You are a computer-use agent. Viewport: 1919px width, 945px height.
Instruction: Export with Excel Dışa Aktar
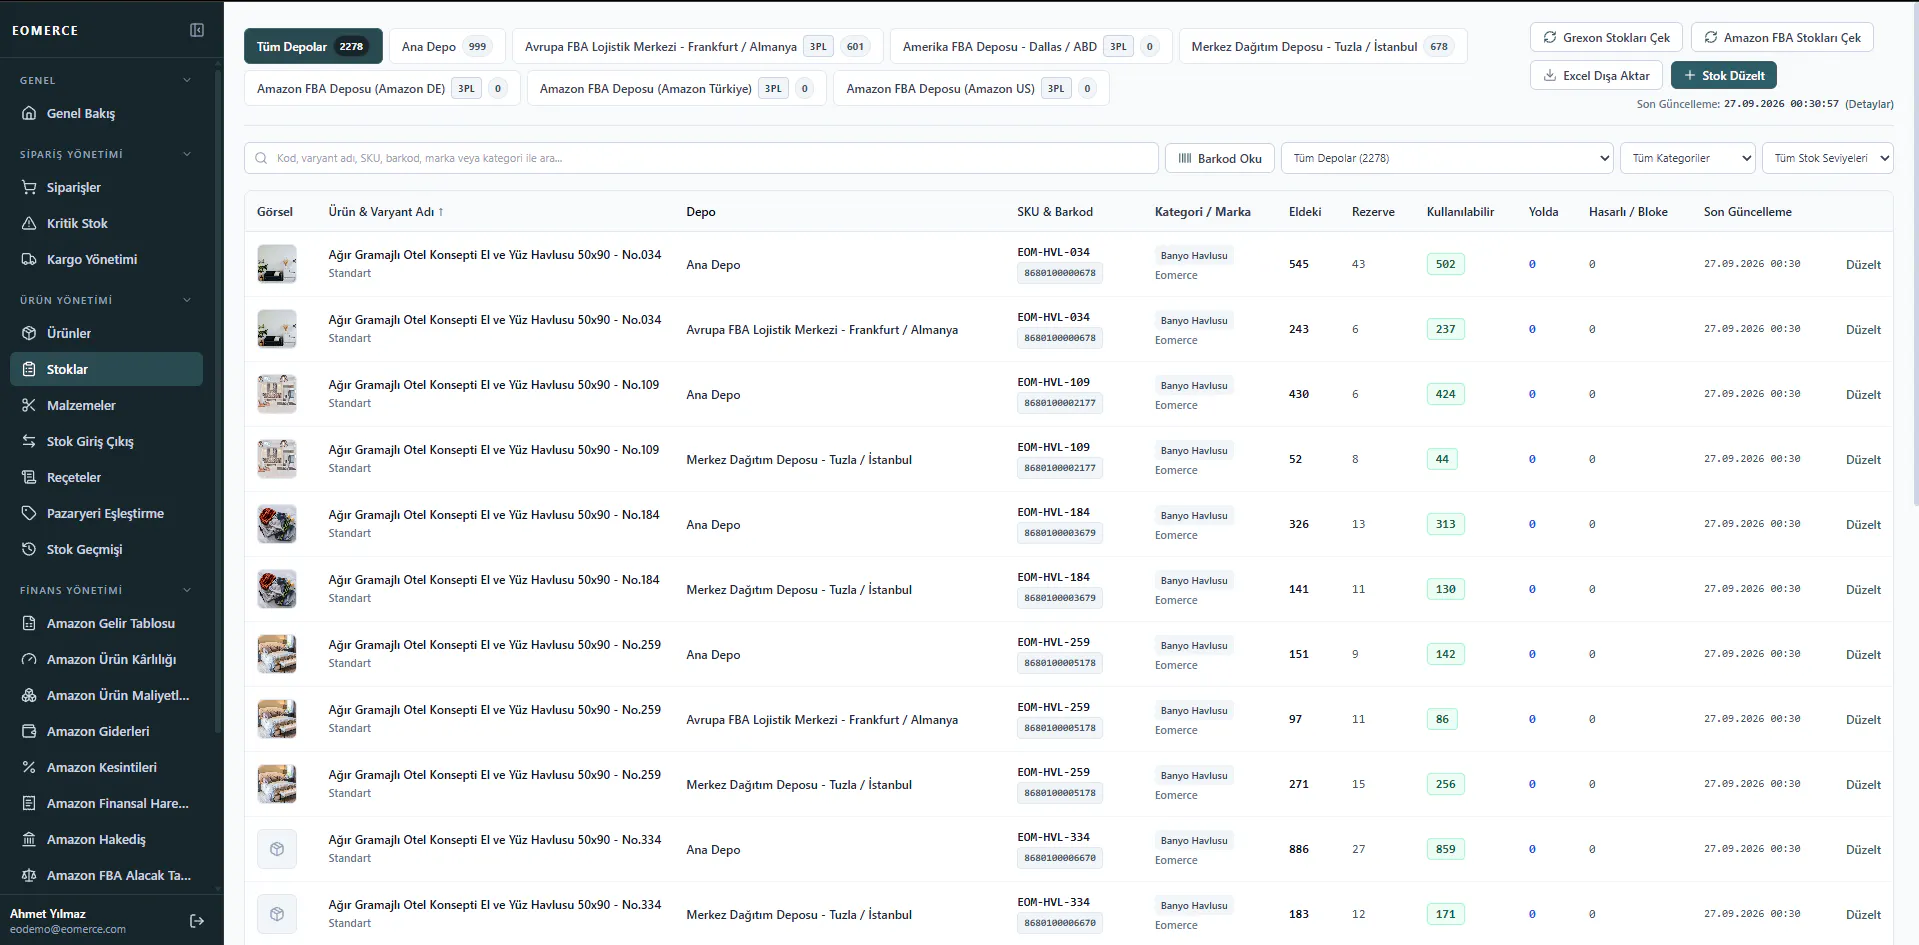point(1596,76)
